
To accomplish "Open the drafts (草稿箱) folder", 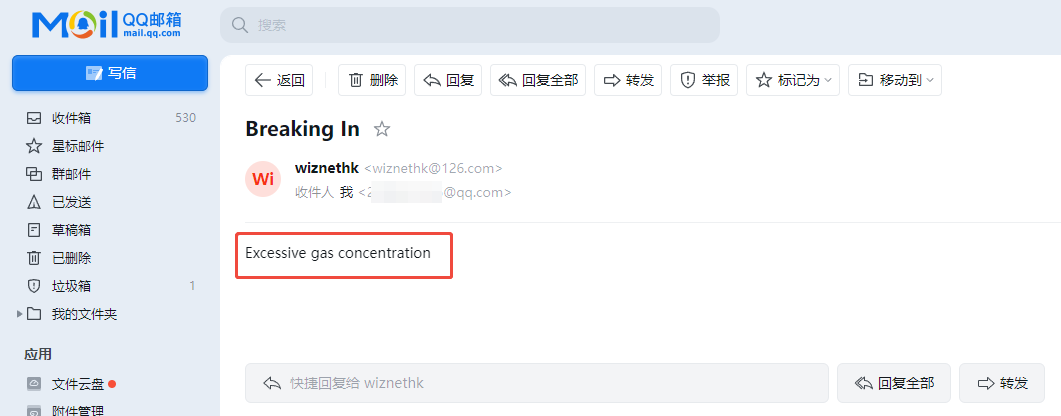I will coord(71,230).
